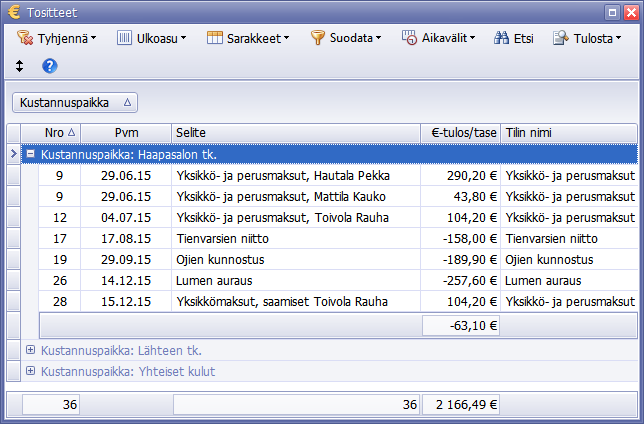This screenshot has height=424, width=644.
Task: Select the 'Tienvarsien niitto' Selite cell
Action: coord(296,238)
